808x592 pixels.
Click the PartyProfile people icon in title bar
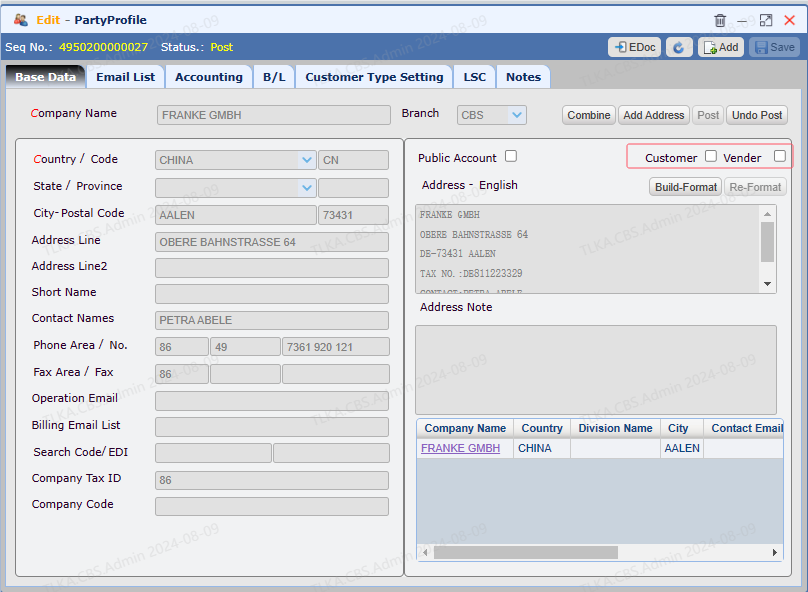click(21, 20)
